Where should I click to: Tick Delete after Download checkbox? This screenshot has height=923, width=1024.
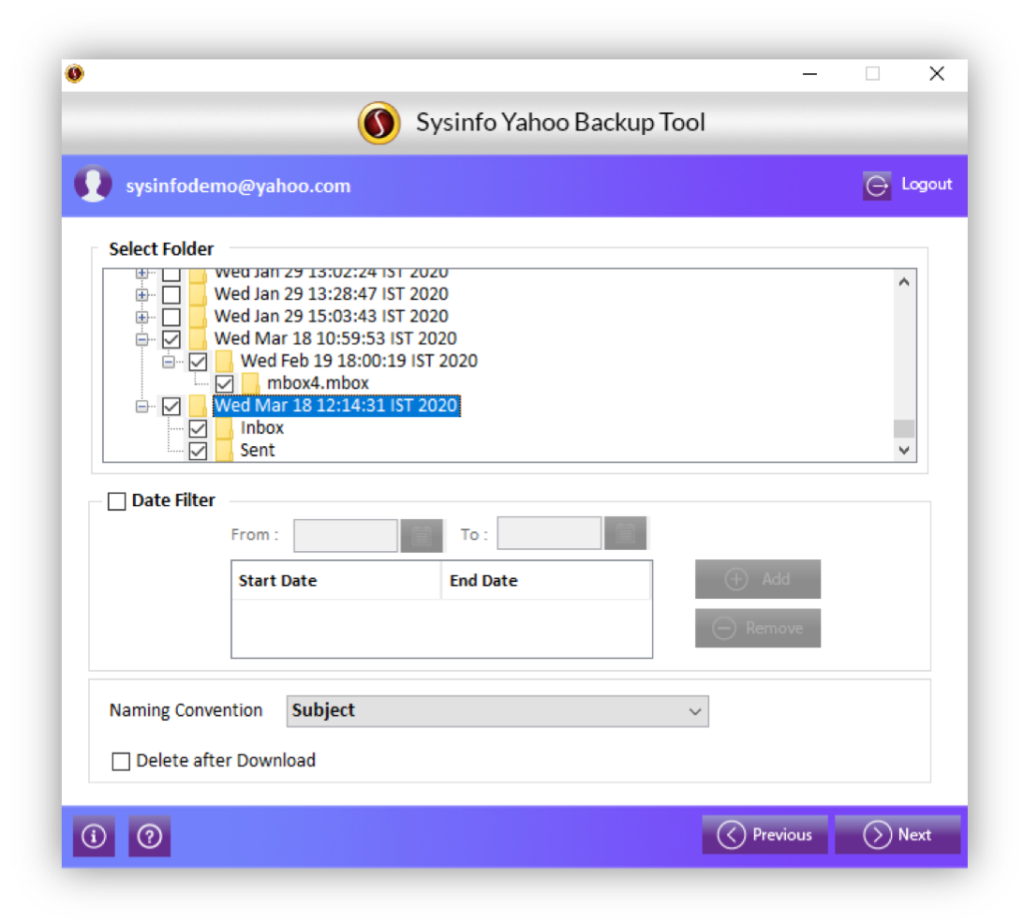point(121,761)
